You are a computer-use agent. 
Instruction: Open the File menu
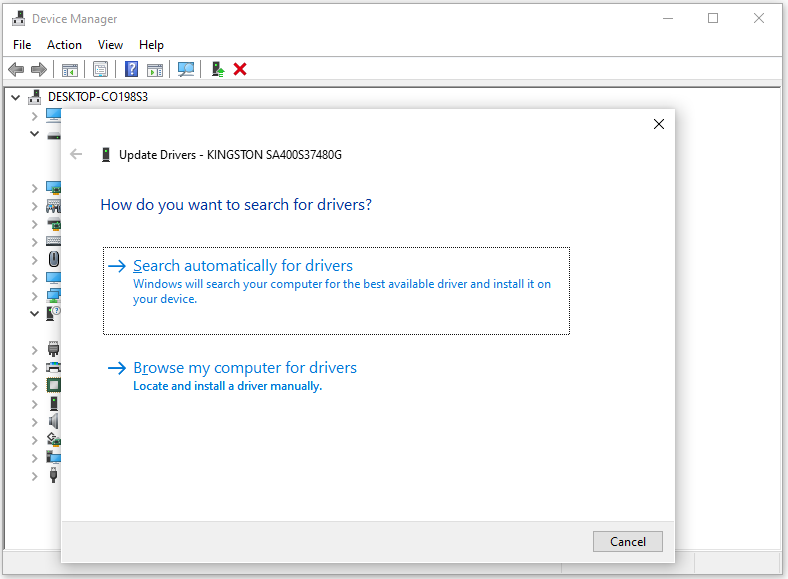tap(22, 45)
